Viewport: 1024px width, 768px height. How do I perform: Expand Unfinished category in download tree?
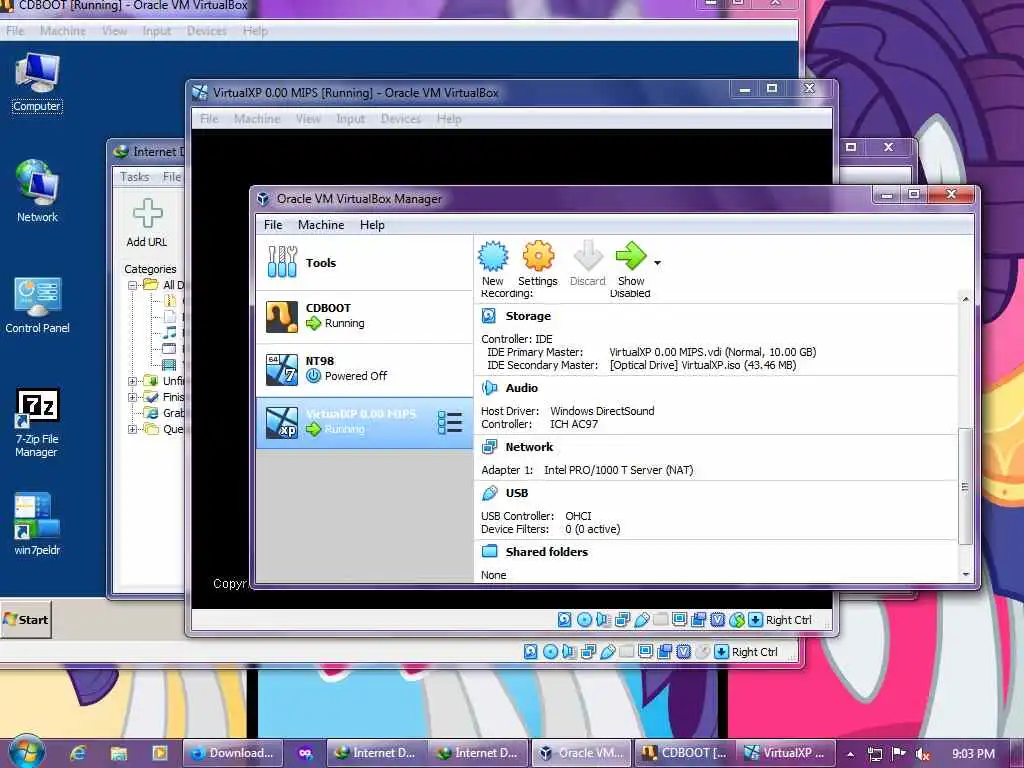coord(133,381)
